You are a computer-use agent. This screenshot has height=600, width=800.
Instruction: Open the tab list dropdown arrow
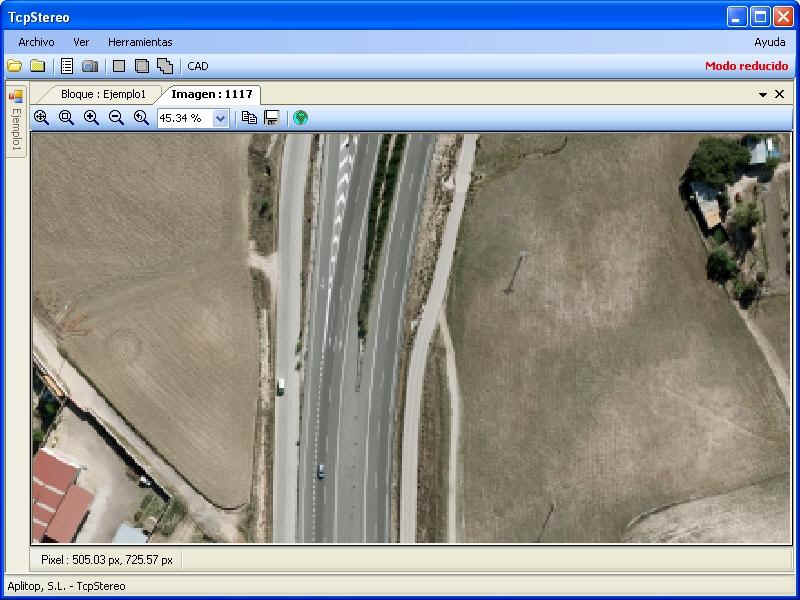763,94
